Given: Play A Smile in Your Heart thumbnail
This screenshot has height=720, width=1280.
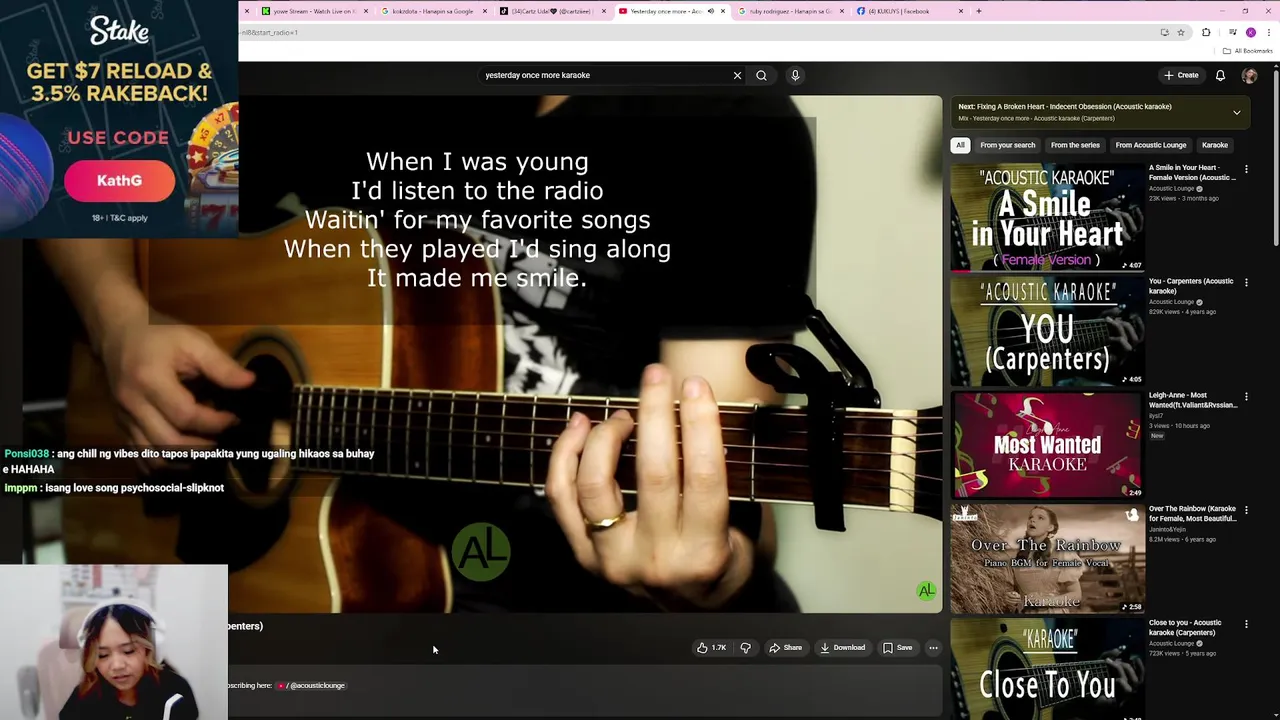Looking at the screenshot, I should [1046, 217].
